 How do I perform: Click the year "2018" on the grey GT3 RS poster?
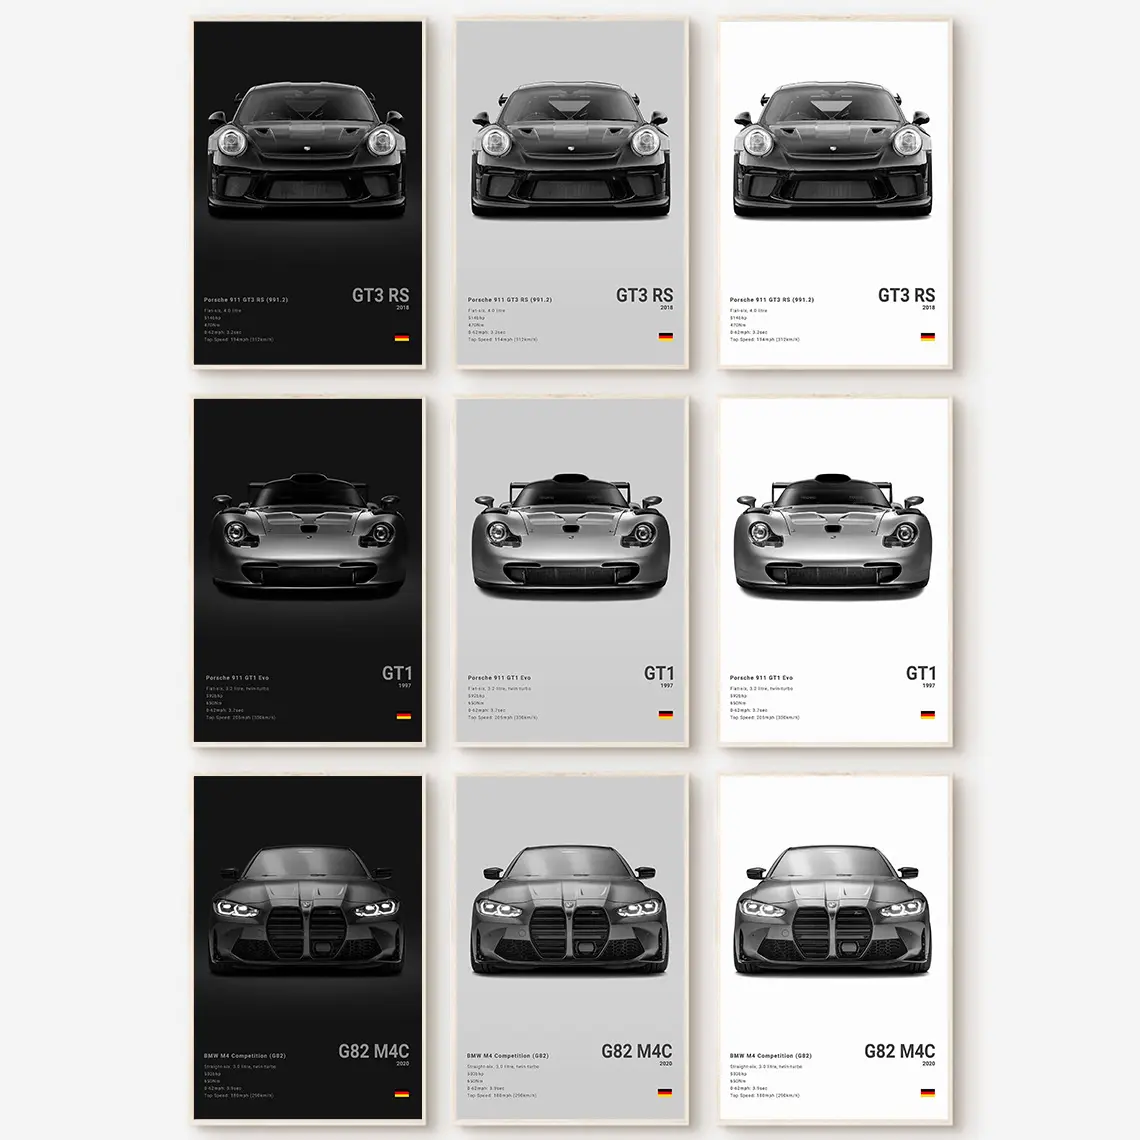tap(666, 308)
